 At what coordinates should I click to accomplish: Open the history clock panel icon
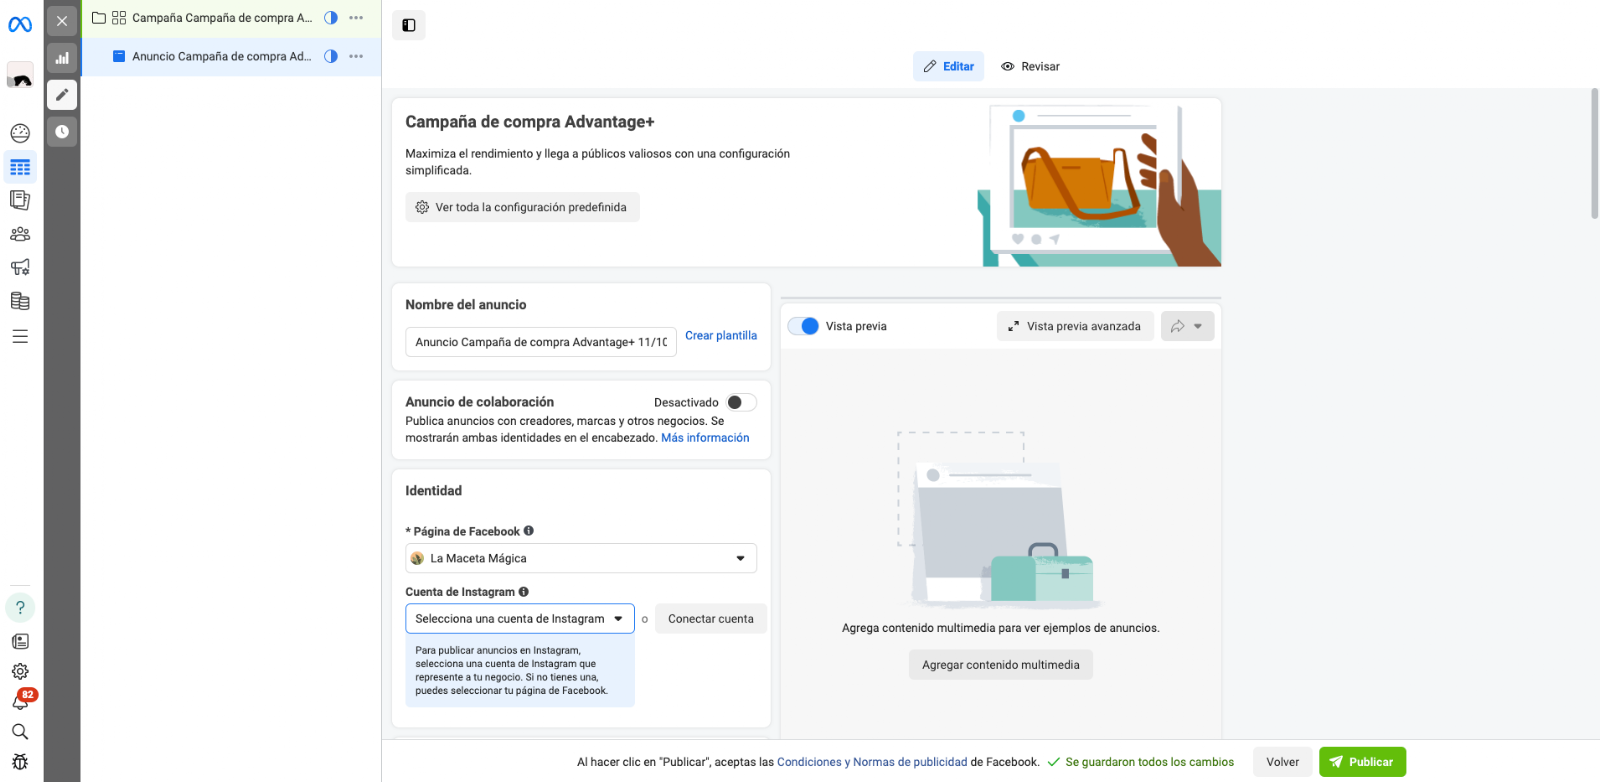(62, 131)
